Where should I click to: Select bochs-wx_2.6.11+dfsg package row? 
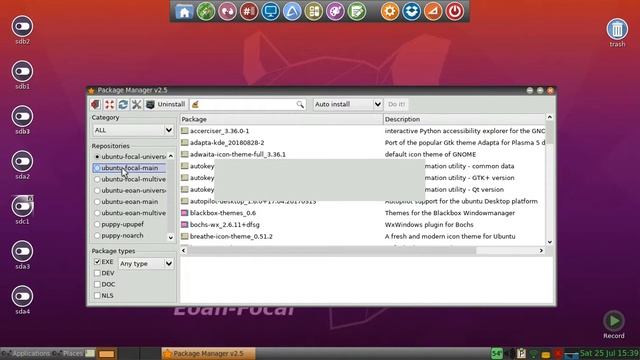(x=362, y=225)
